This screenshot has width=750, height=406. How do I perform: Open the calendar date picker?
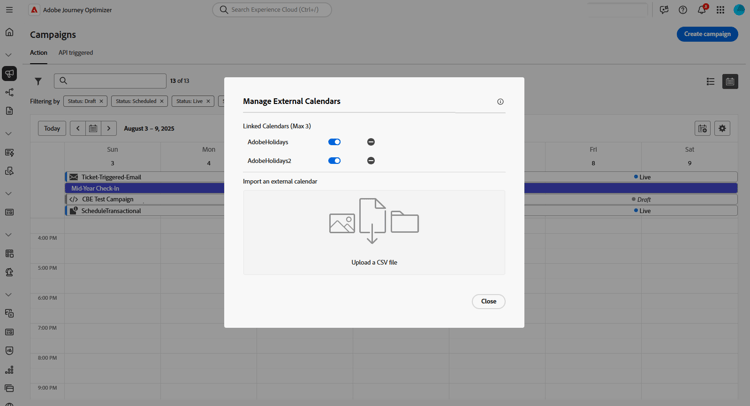point(93,128)
